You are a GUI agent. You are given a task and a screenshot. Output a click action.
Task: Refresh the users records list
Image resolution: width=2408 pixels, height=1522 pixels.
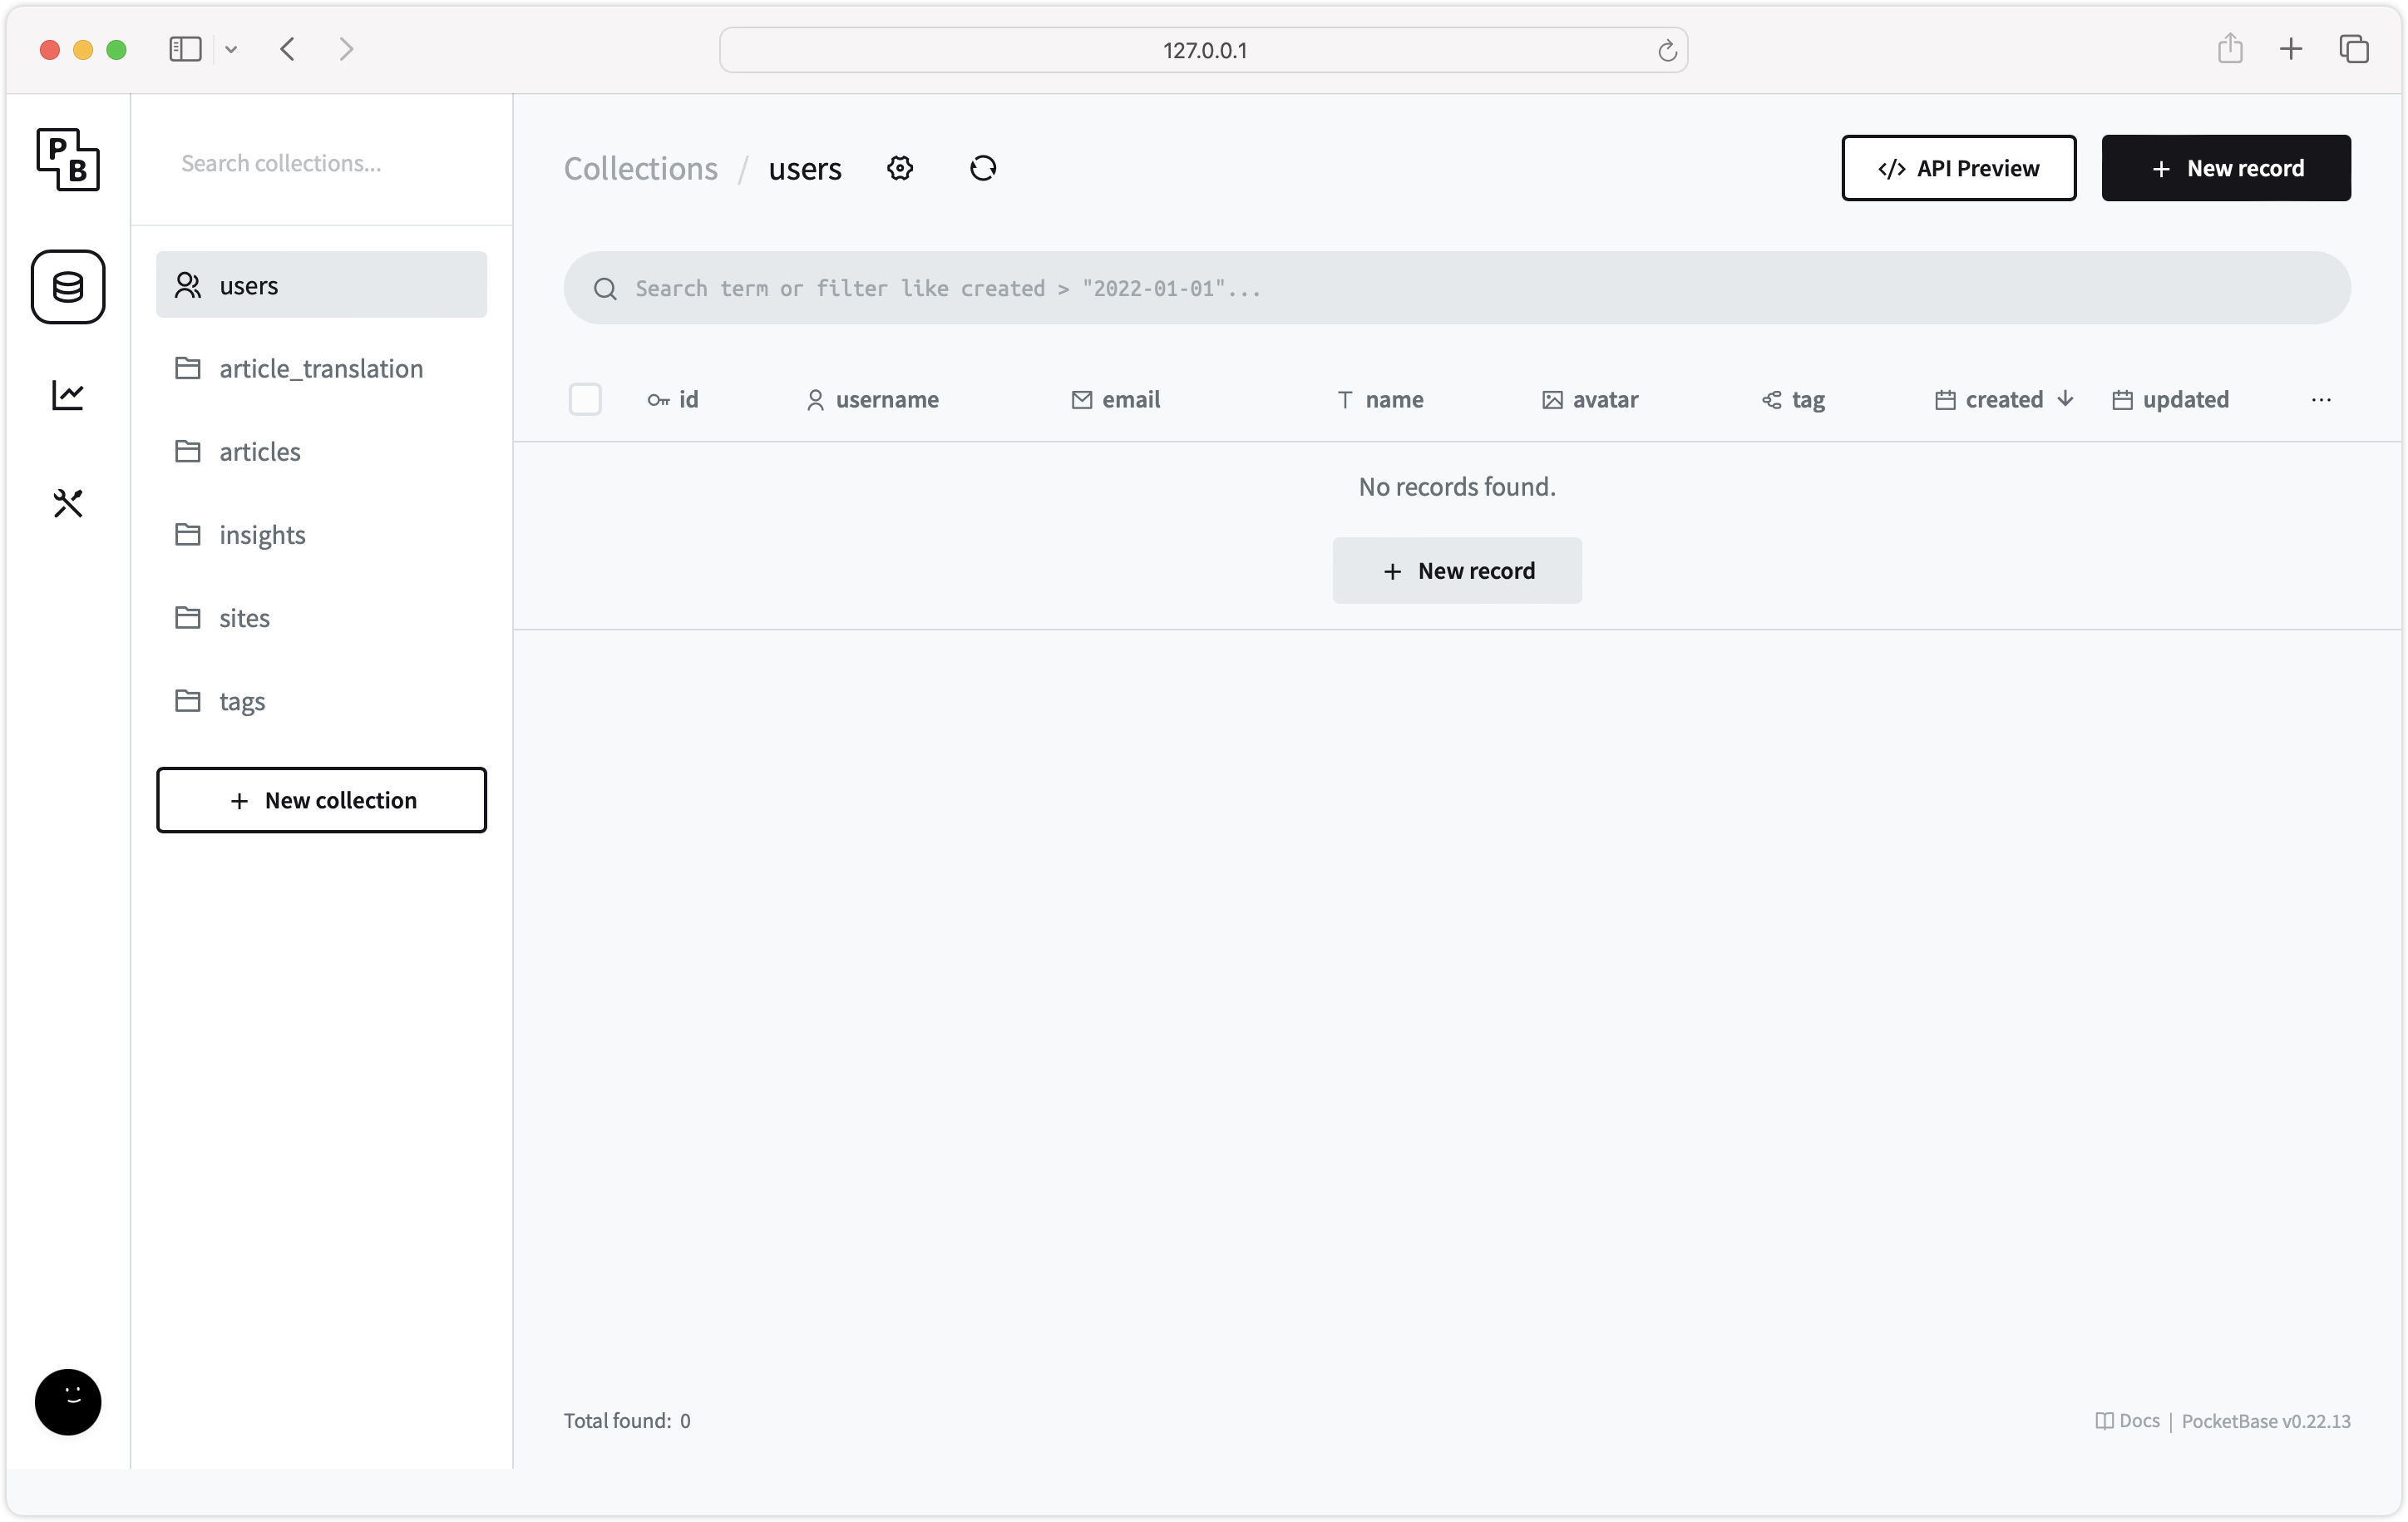[x=982, y=168]
